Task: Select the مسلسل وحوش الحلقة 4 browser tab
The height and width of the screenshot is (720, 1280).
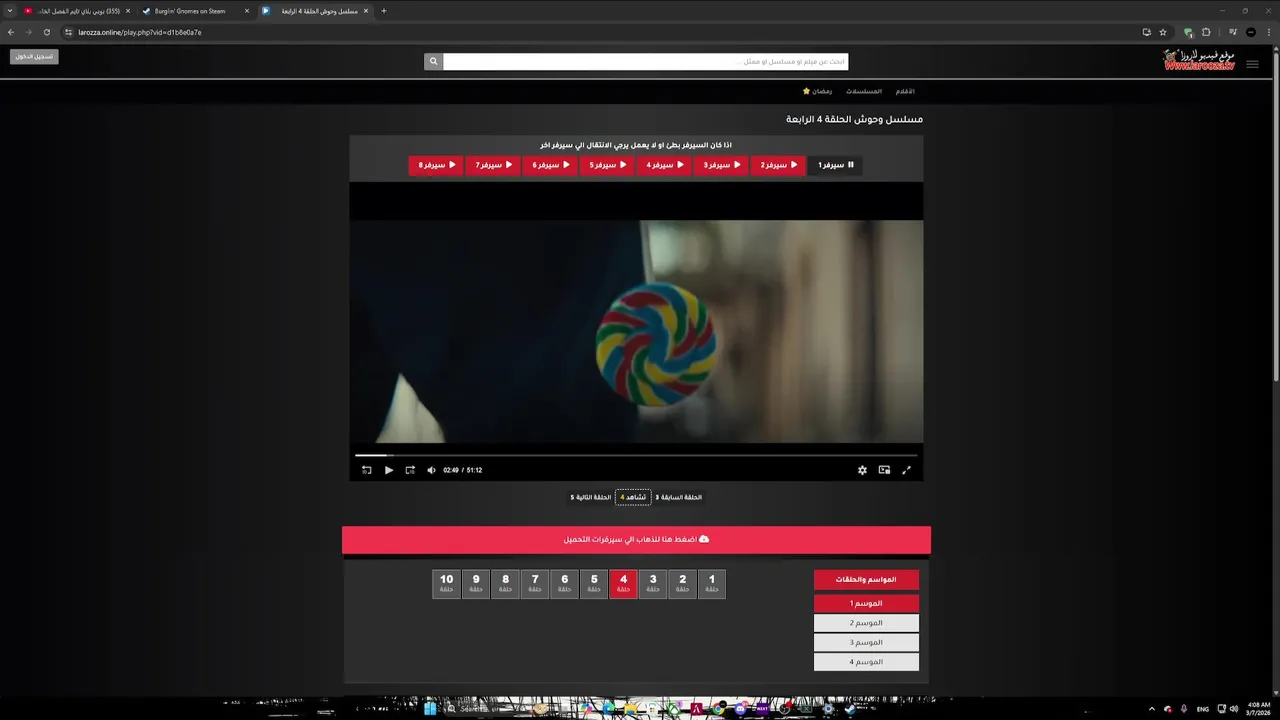Action: 315,11
